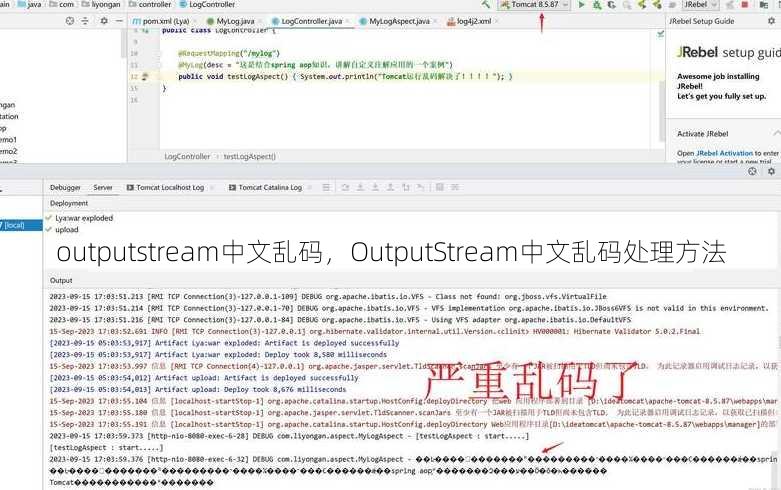Click the gutter icon on line 12
Viewport: 781px width, 490px height.
145,77
